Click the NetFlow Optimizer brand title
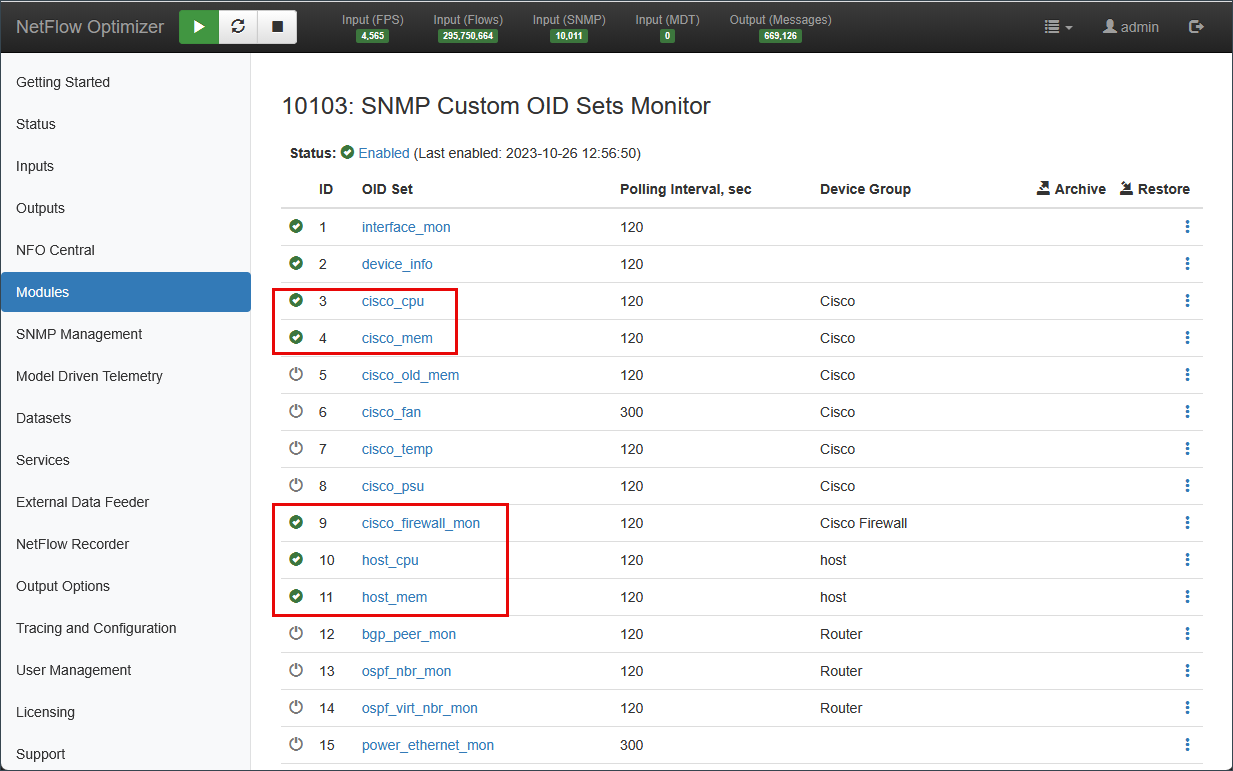Image resolution: width=1233 pixels, height=771 pixels. (x=90, y=27)
